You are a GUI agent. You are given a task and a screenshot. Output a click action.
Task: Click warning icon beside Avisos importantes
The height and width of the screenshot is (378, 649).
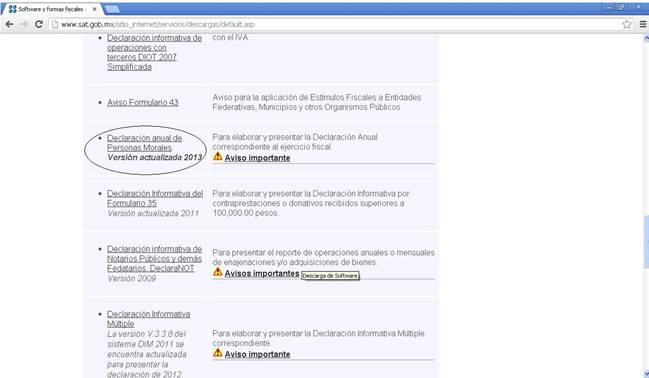(x=217, y=272)
